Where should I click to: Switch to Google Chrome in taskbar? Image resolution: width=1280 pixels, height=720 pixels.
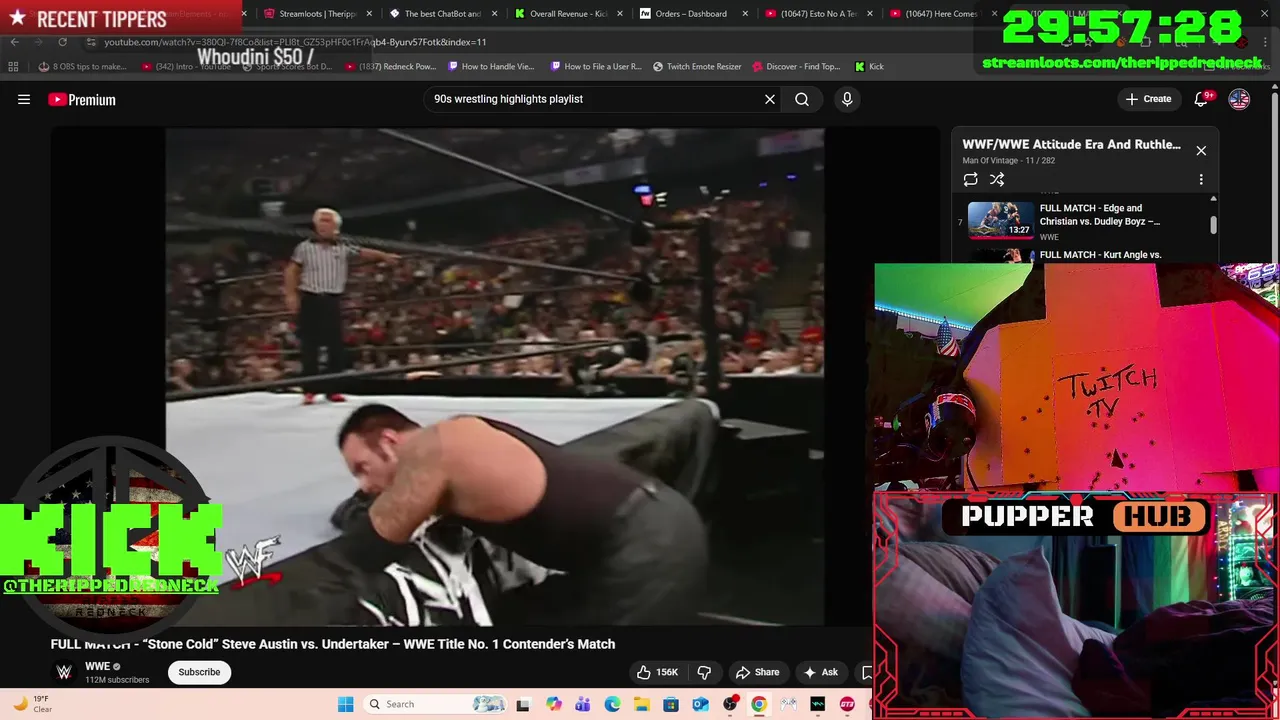coord(759,704)
